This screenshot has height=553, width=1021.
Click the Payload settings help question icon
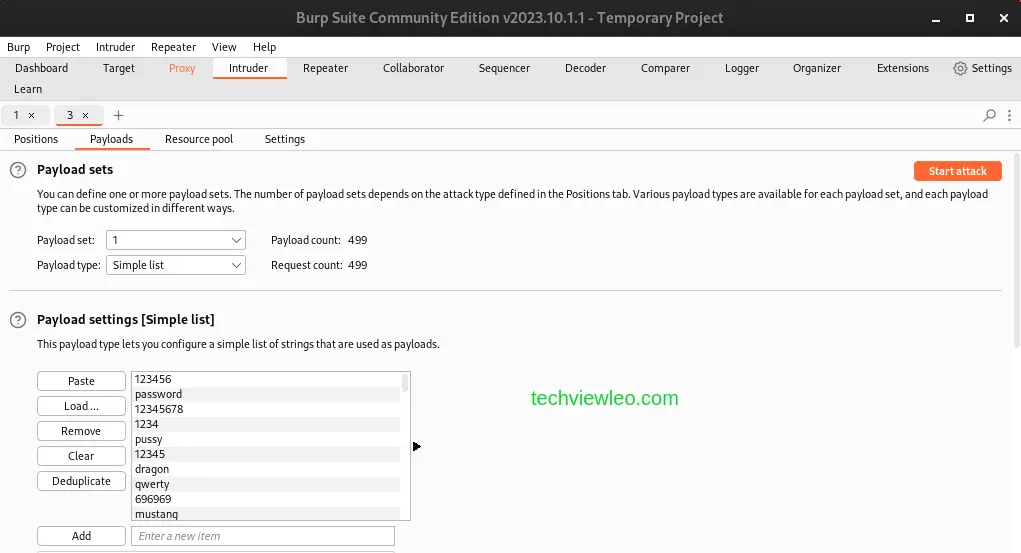(18, 320)
